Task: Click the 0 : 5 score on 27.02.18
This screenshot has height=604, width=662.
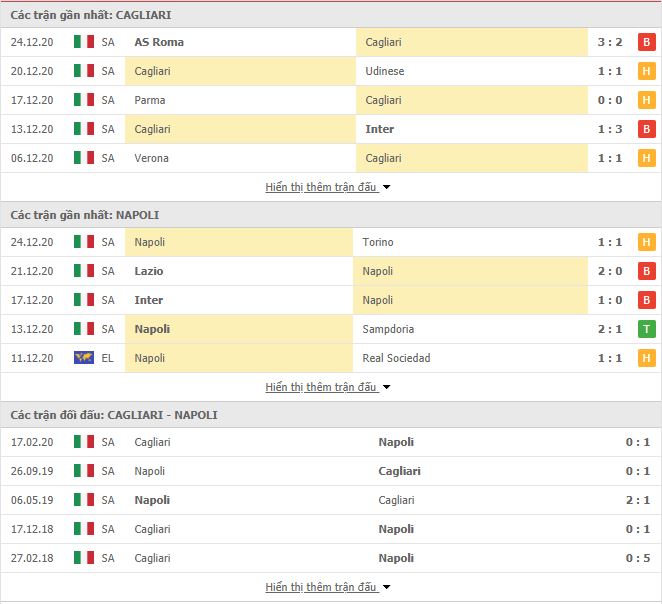Action: 638,558
